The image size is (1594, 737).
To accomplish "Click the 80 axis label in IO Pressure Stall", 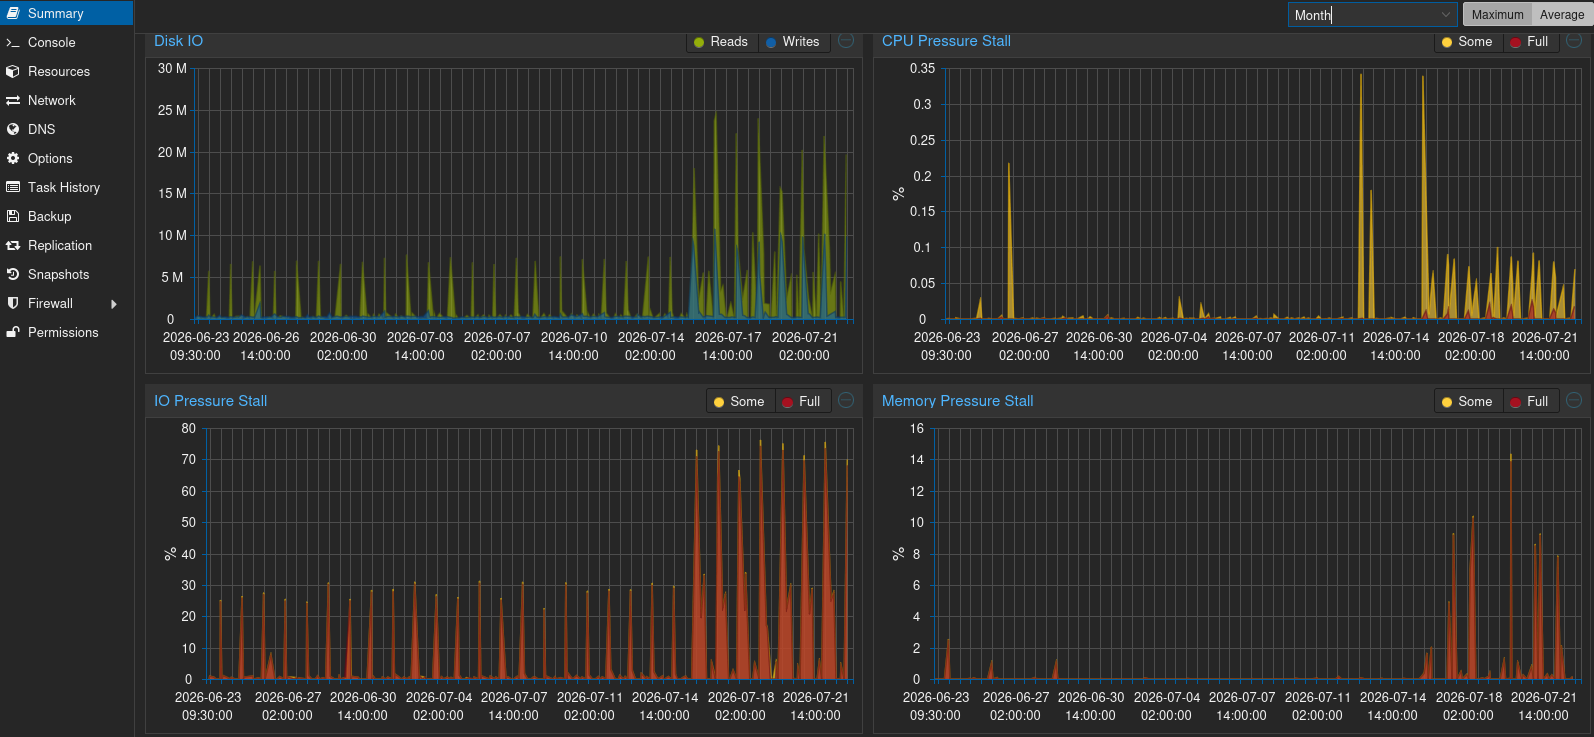I will pos(188,429).
